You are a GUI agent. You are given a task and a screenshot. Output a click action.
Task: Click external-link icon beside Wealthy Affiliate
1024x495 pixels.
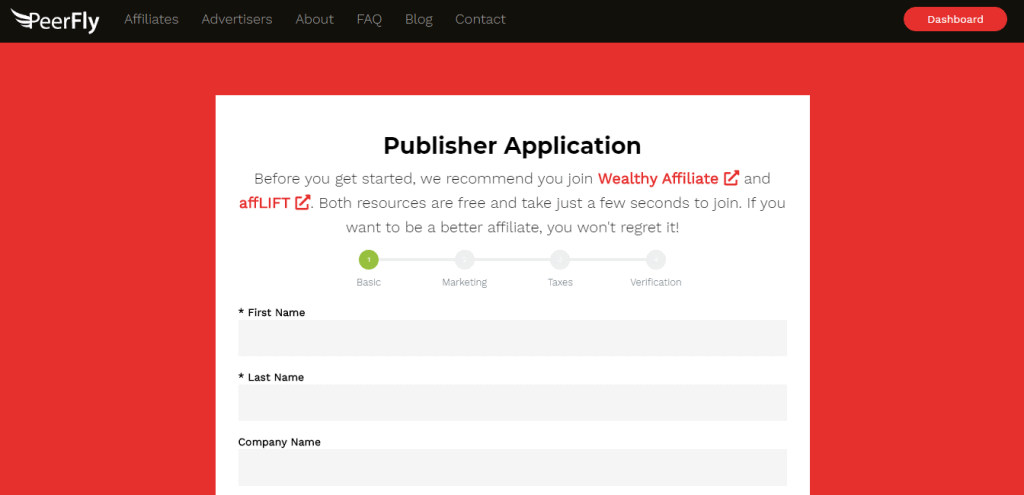click(x=731, y=178)
